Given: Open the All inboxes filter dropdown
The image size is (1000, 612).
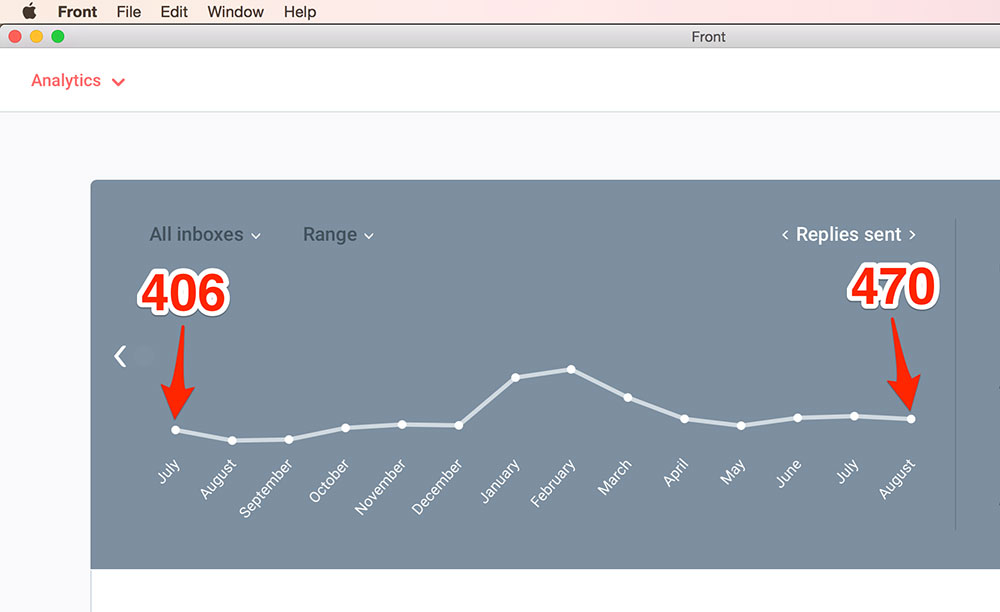Looking at the screenshot, I should coord(205,235).
